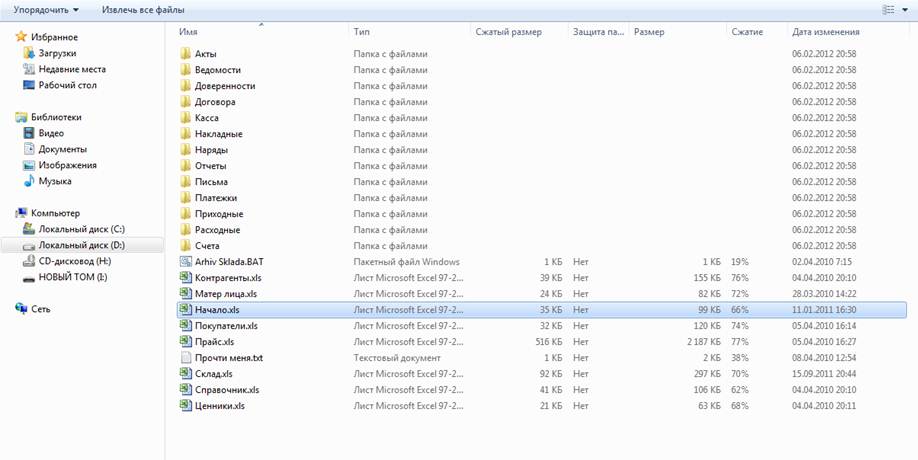This screenshot has height=460, width=918.
Task: Open НОВЫЙ ТОМ (I:) drive
Action: point(73,277)
